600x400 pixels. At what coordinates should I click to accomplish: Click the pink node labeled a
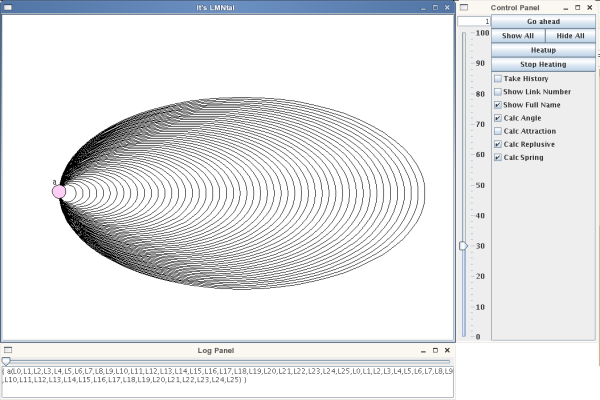pyautogui.click(x=59, y=191)
